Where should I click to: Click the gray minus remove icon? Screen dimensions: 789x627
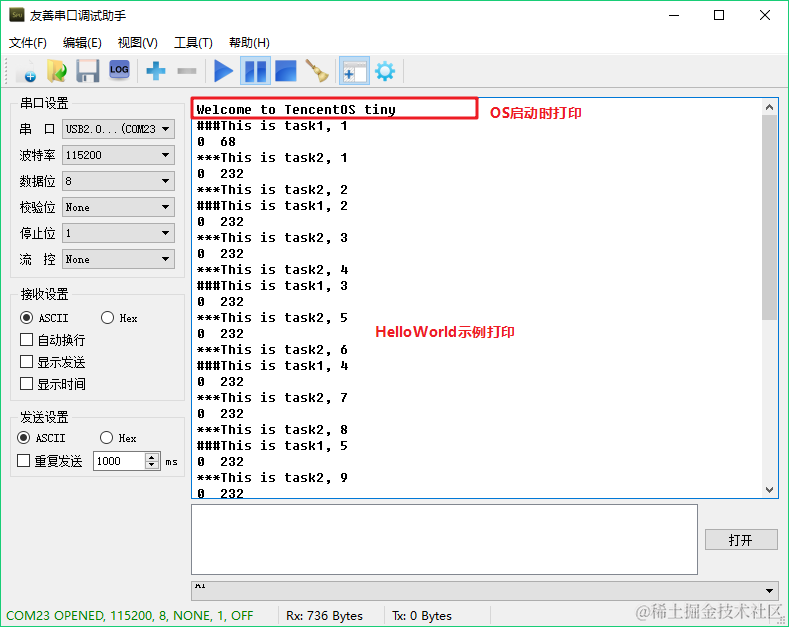click(186, 71)
